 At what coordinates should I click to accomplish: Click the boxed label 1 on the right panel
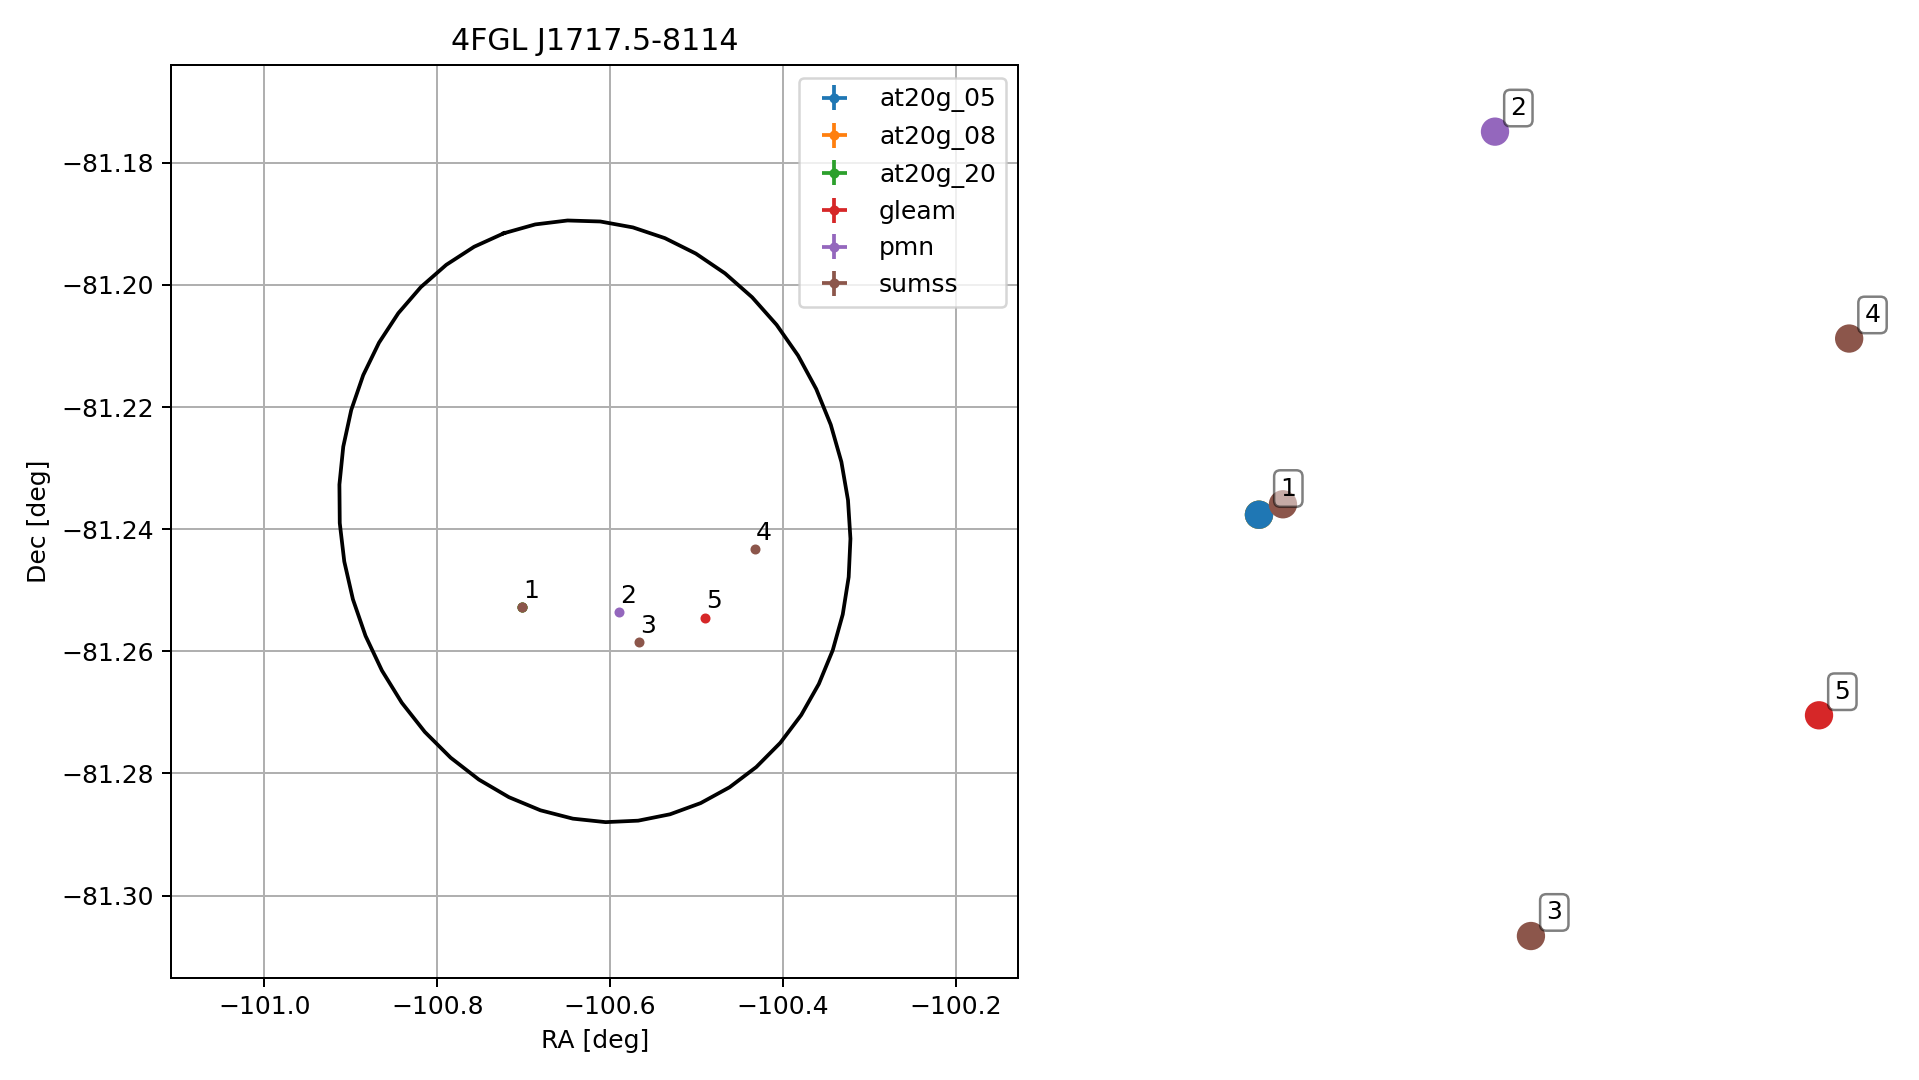pos(1288,488)
